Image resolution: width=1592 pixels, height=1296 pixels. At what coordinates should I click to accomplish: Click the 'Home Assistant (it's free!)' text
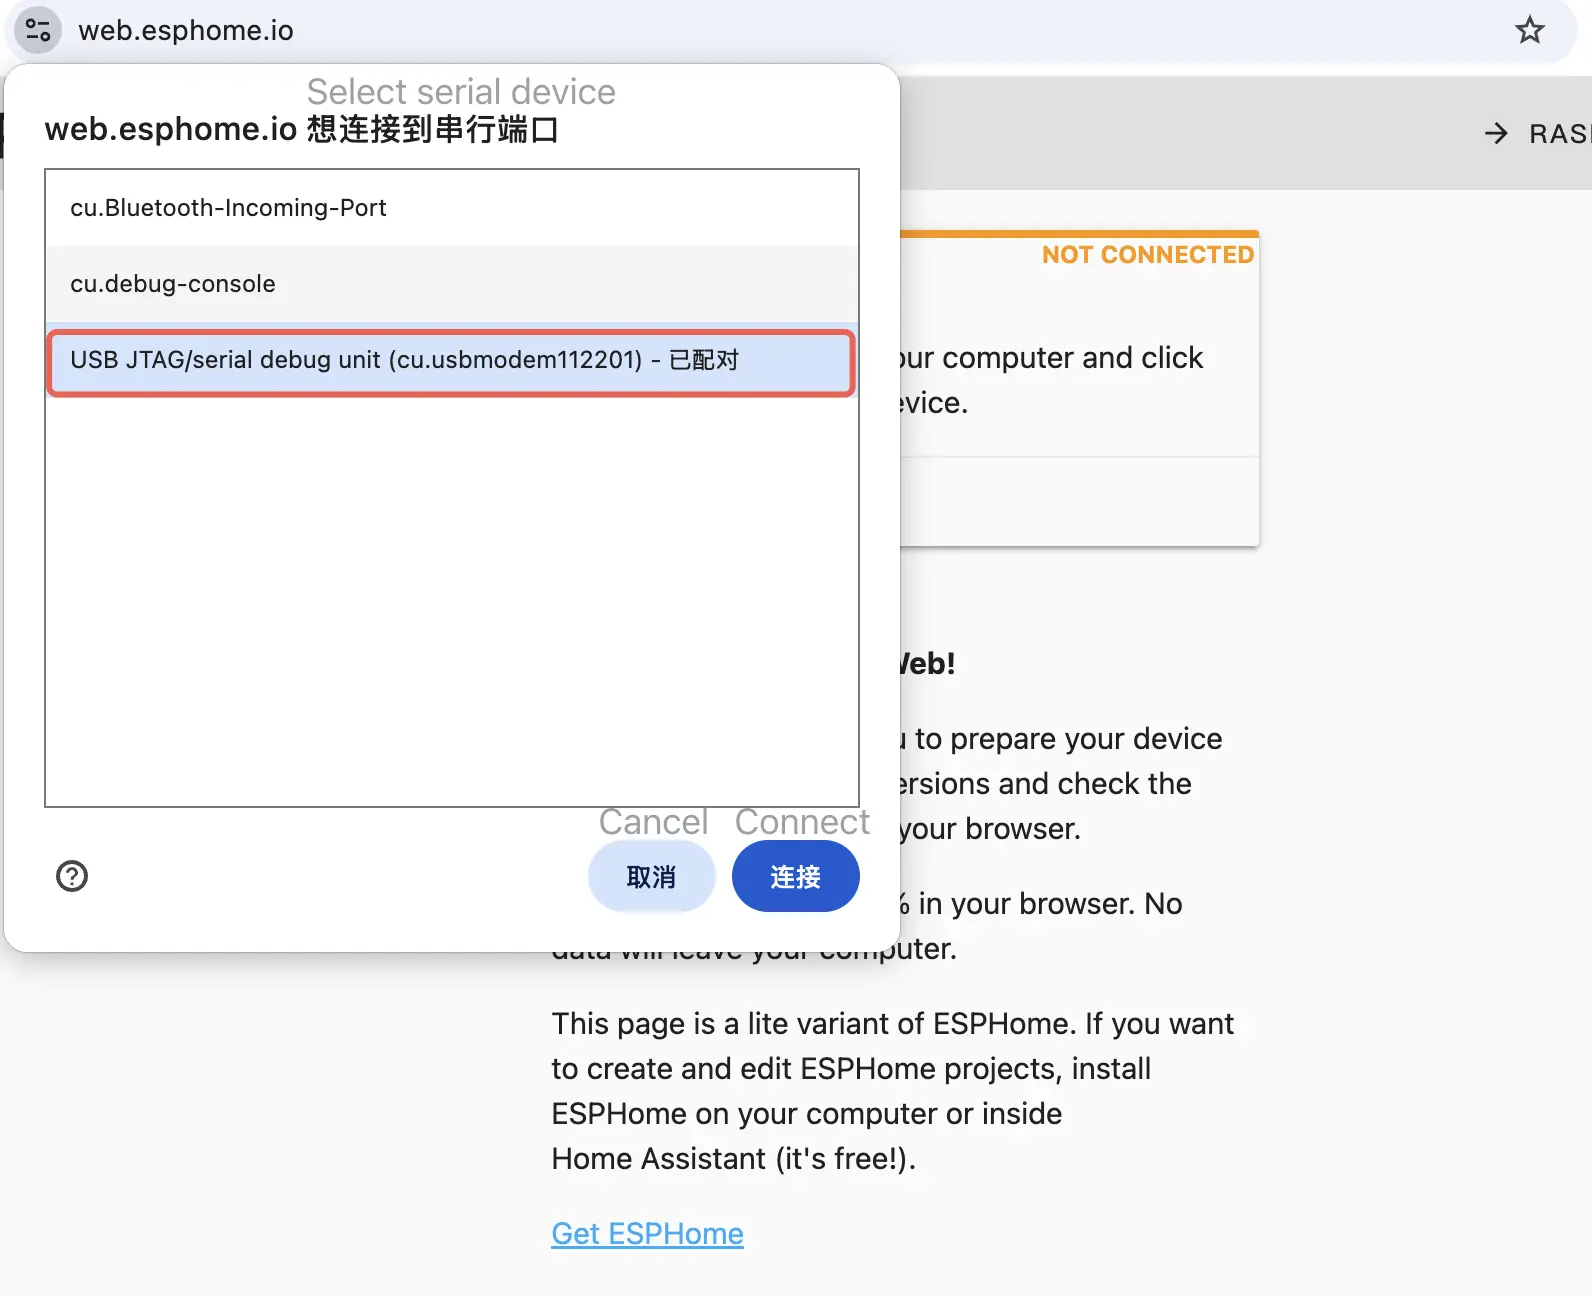(x=733, y=1159)
